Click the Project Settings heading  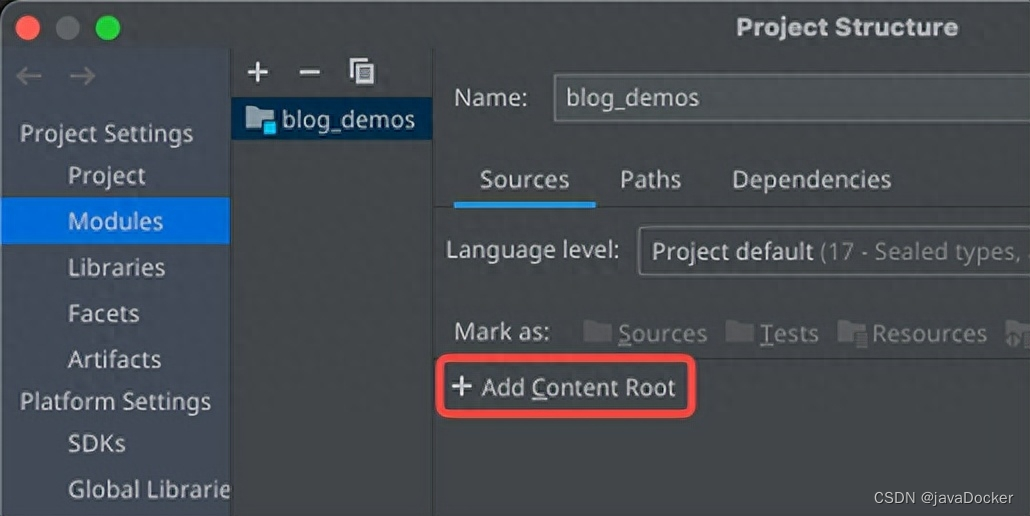[106, 133]
